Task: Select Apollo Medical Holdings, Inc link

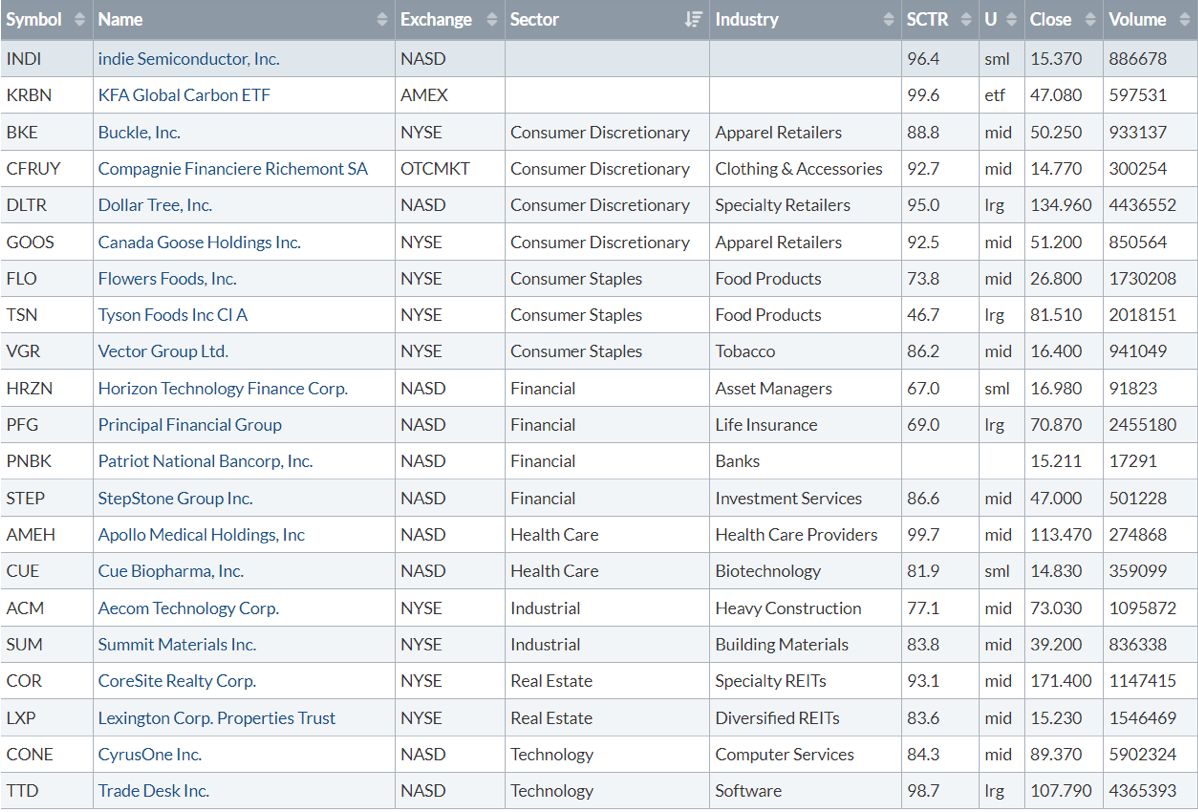Action: point(201,535)
